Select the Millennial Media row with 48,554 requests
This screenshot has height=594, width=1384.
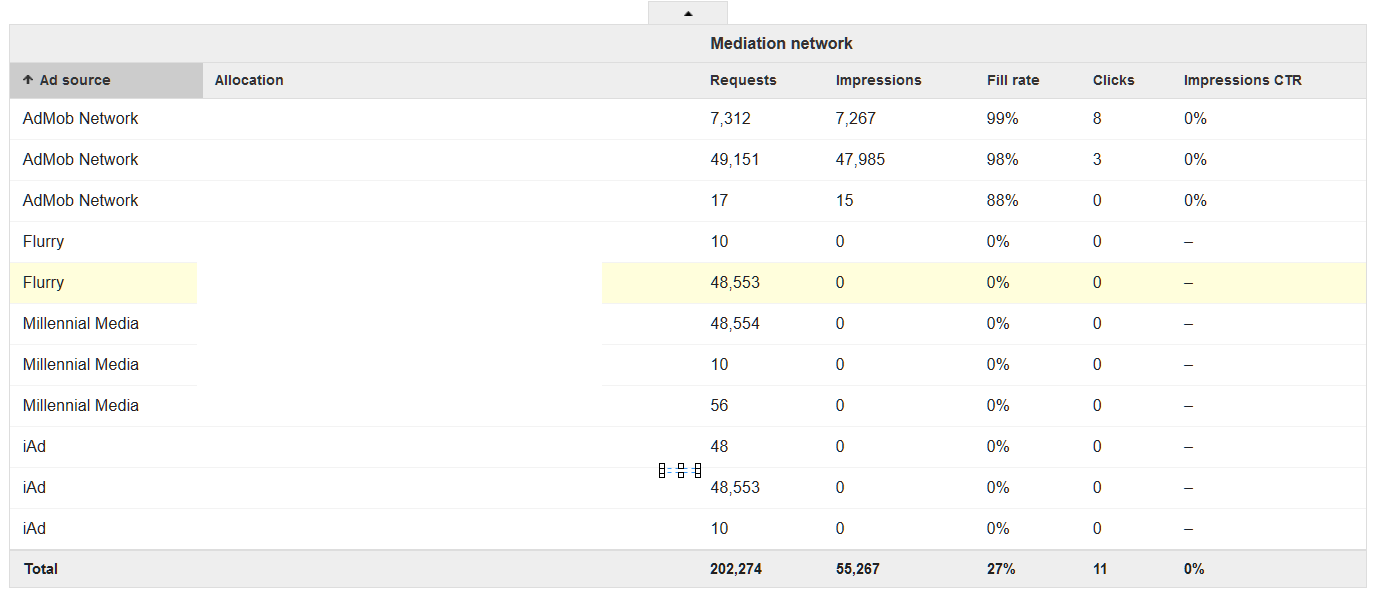(688, 324)
